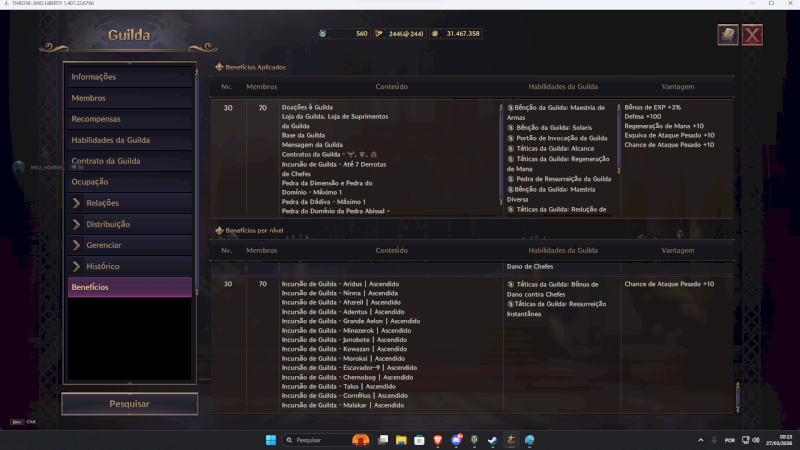Launch Microsoft Store from the taskbar
The width and height of the screenshot is (800, 450).
click(x=419, y=440)
